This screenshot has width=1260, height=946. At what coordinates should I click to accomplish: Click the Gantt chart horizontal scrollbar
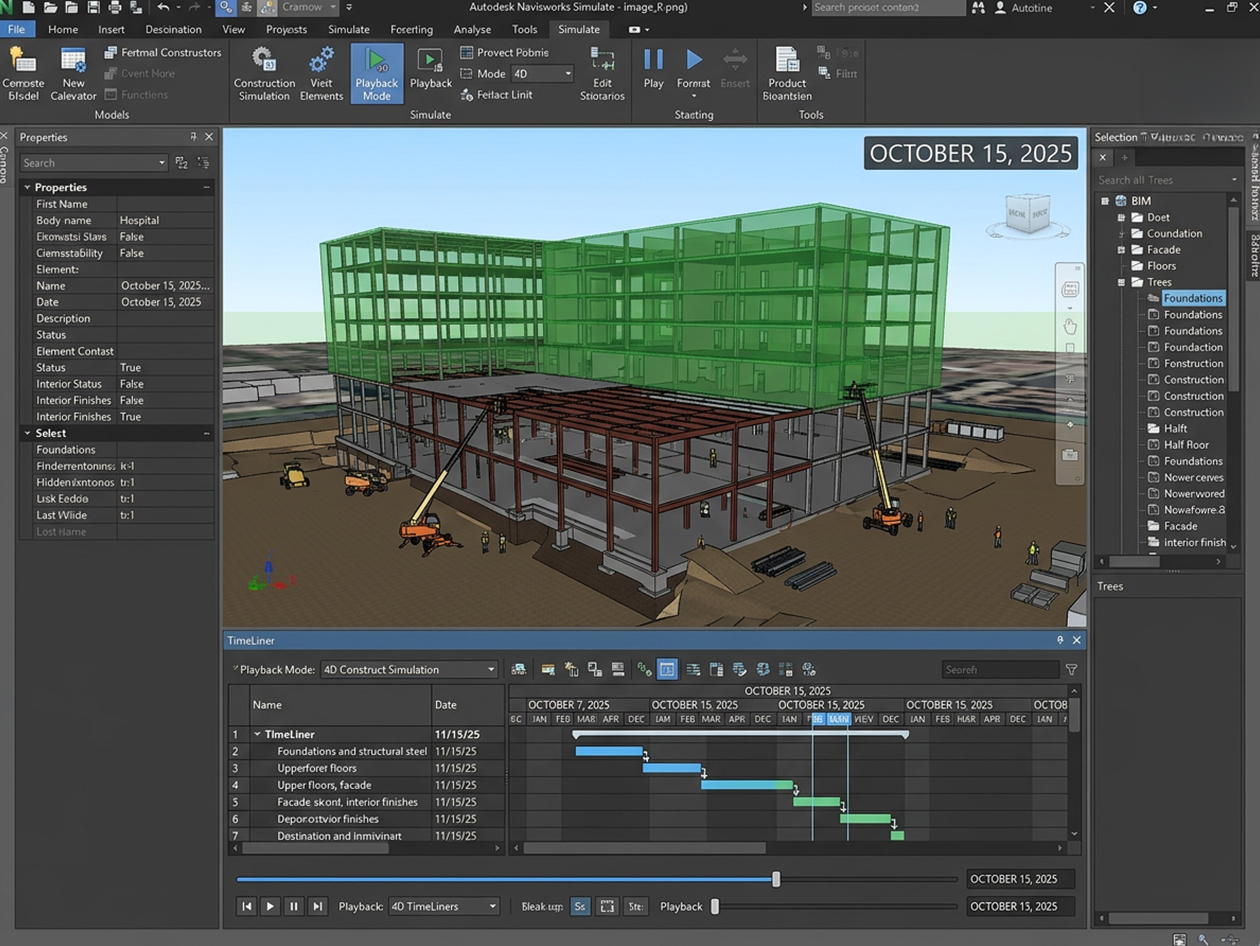pyautogui.click(x=645, y=848)
